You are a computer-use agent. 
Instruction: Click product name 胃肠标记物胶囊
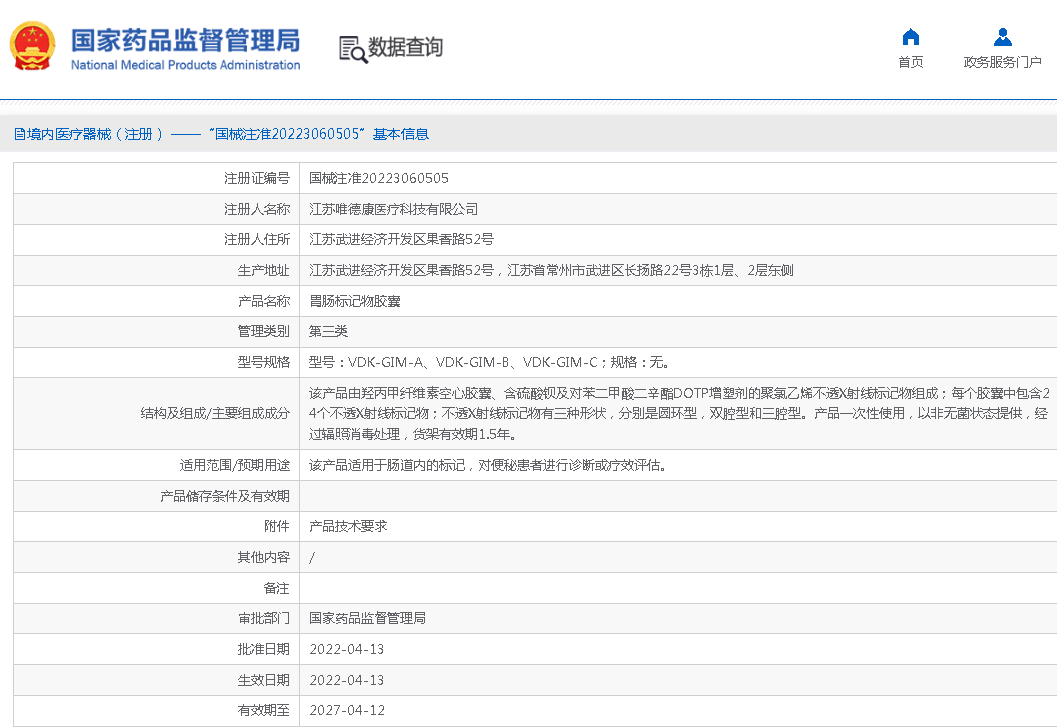(x=355, y=301)
